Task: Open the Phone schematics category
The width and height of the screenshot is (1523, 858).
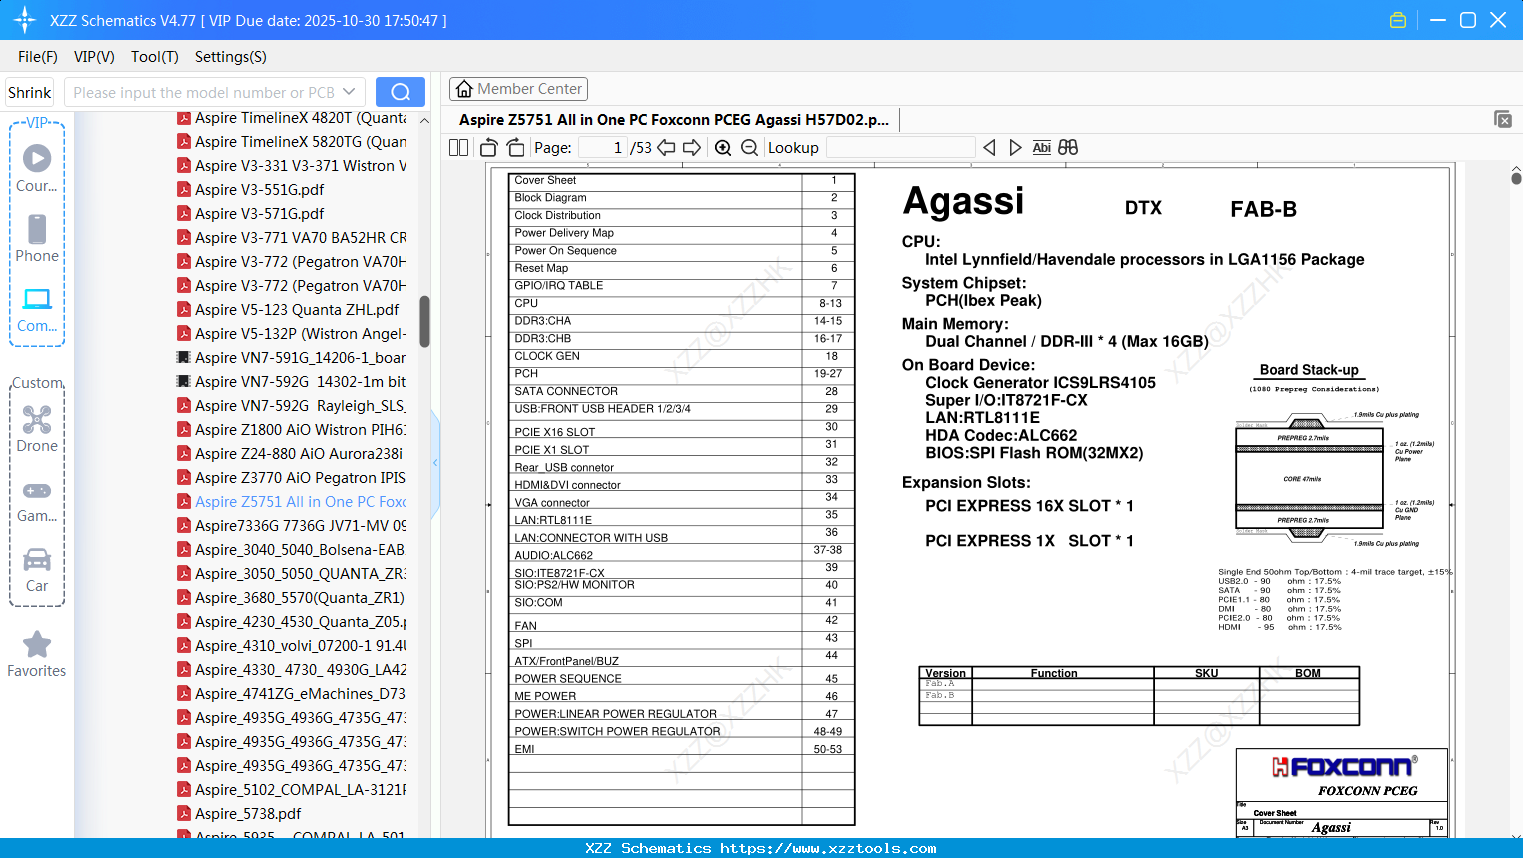Action: [37, 238]
